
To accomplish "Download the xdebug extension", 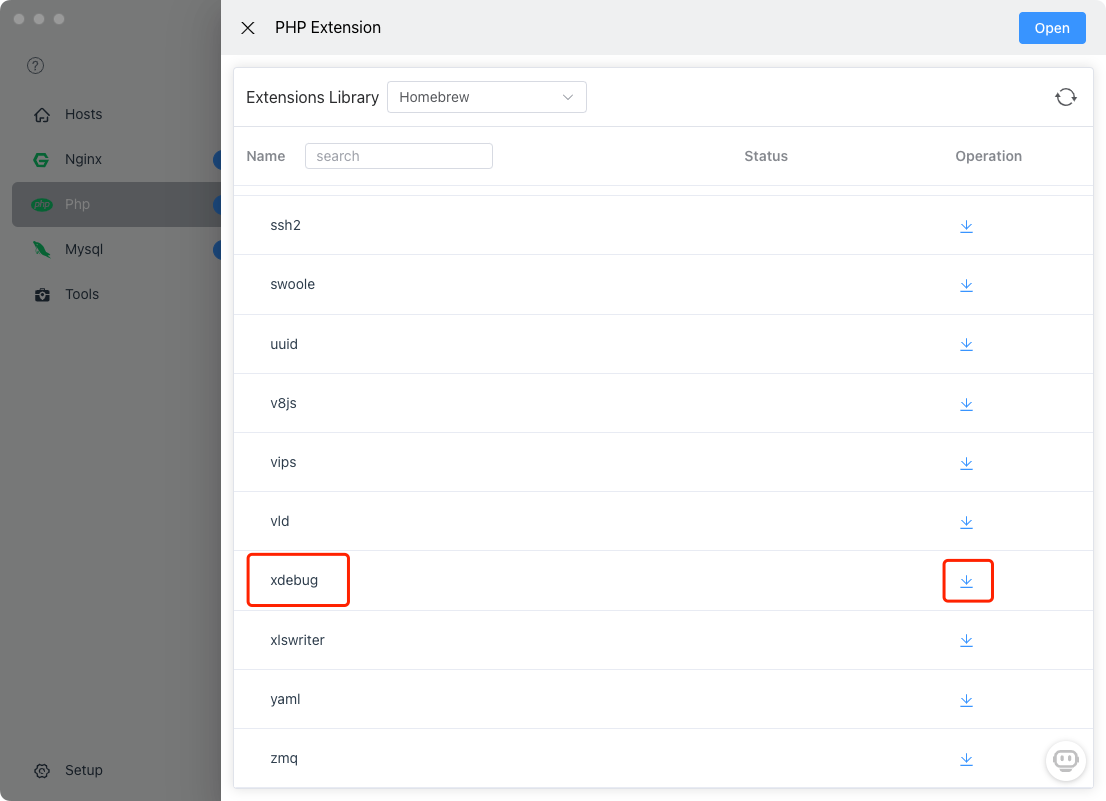I will [966, 582].
